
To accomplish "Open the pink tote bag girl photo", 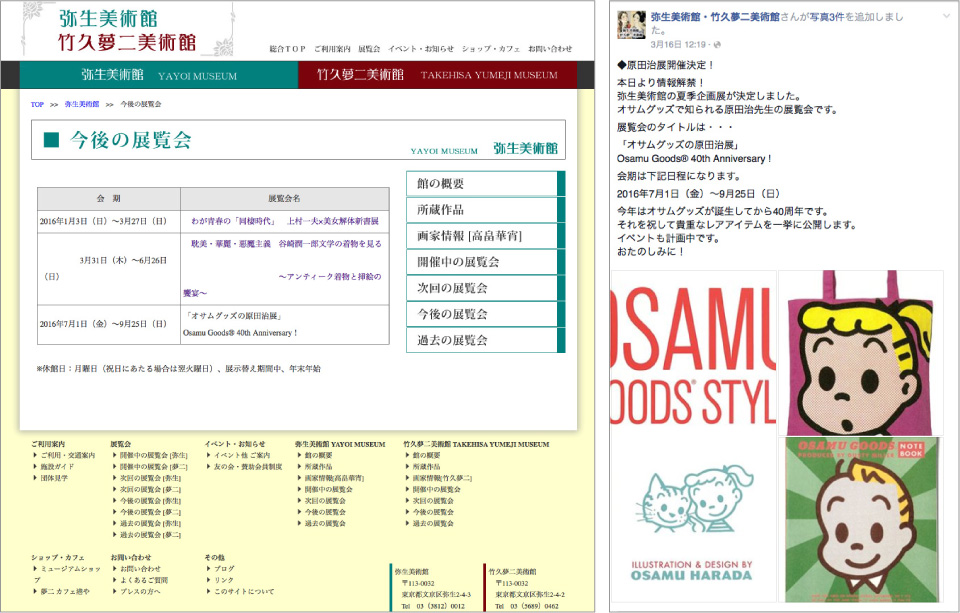I will pyautogui.click(x=861, y=353).
